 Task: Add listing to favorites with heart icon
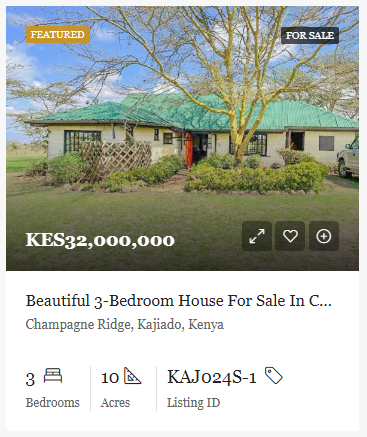pyautogui.click(x=290, y=236)
